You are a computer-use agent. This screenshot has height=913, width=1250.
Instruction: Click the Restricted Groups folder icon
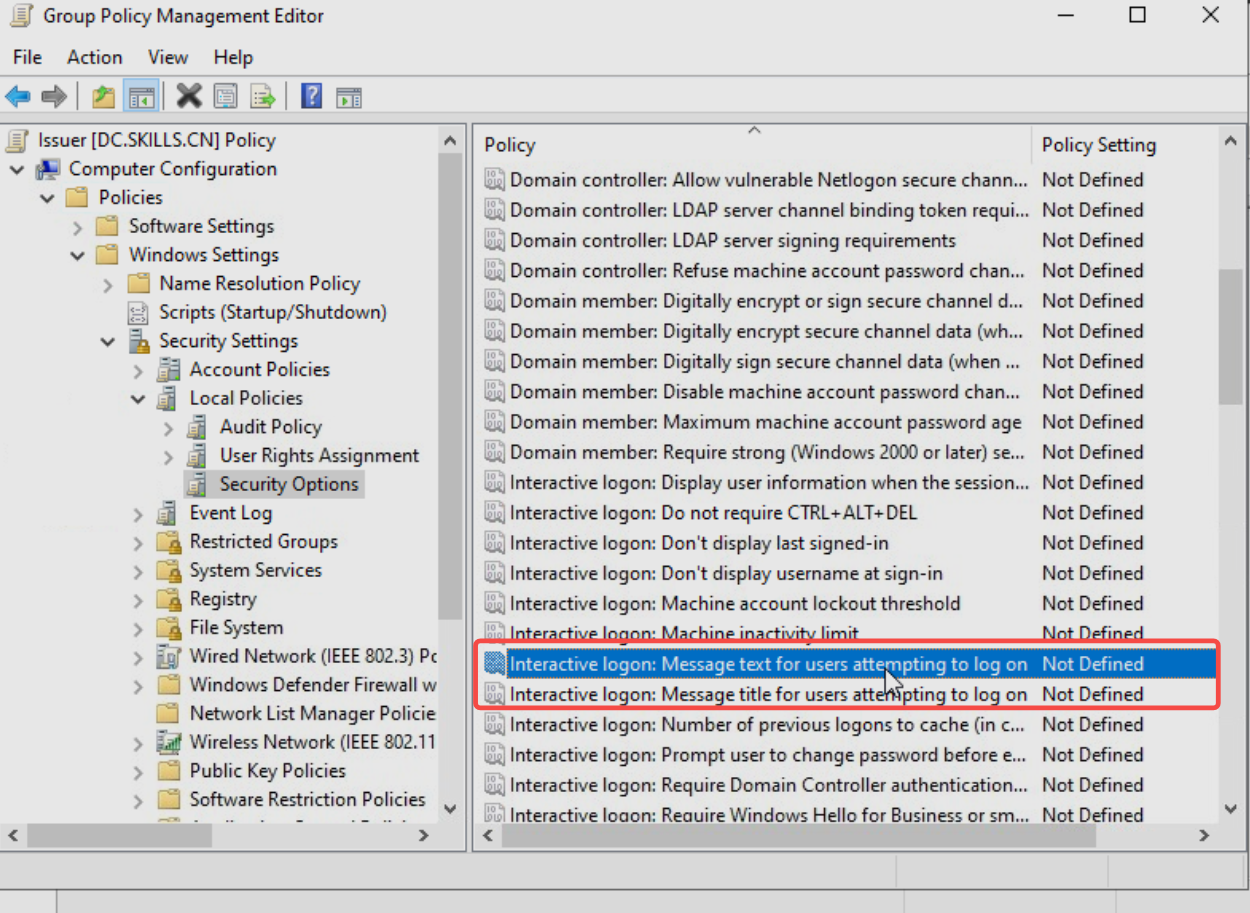tap(169, 542)
